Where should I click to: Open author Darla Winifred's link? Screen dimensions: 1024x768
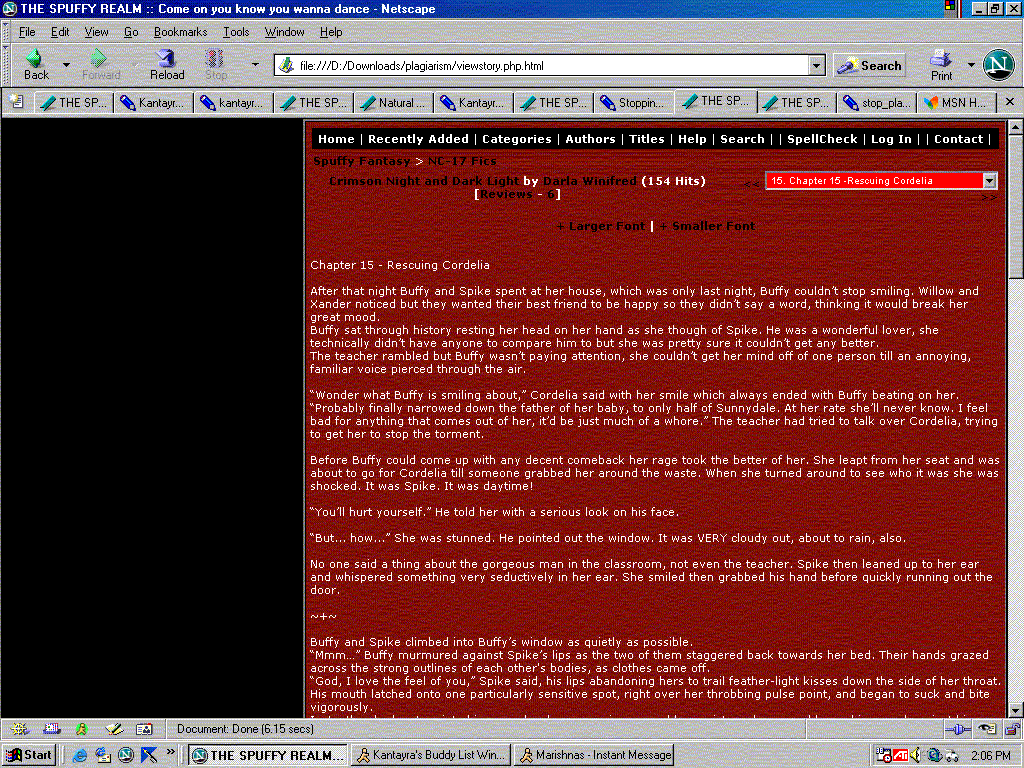pos(590,181)
